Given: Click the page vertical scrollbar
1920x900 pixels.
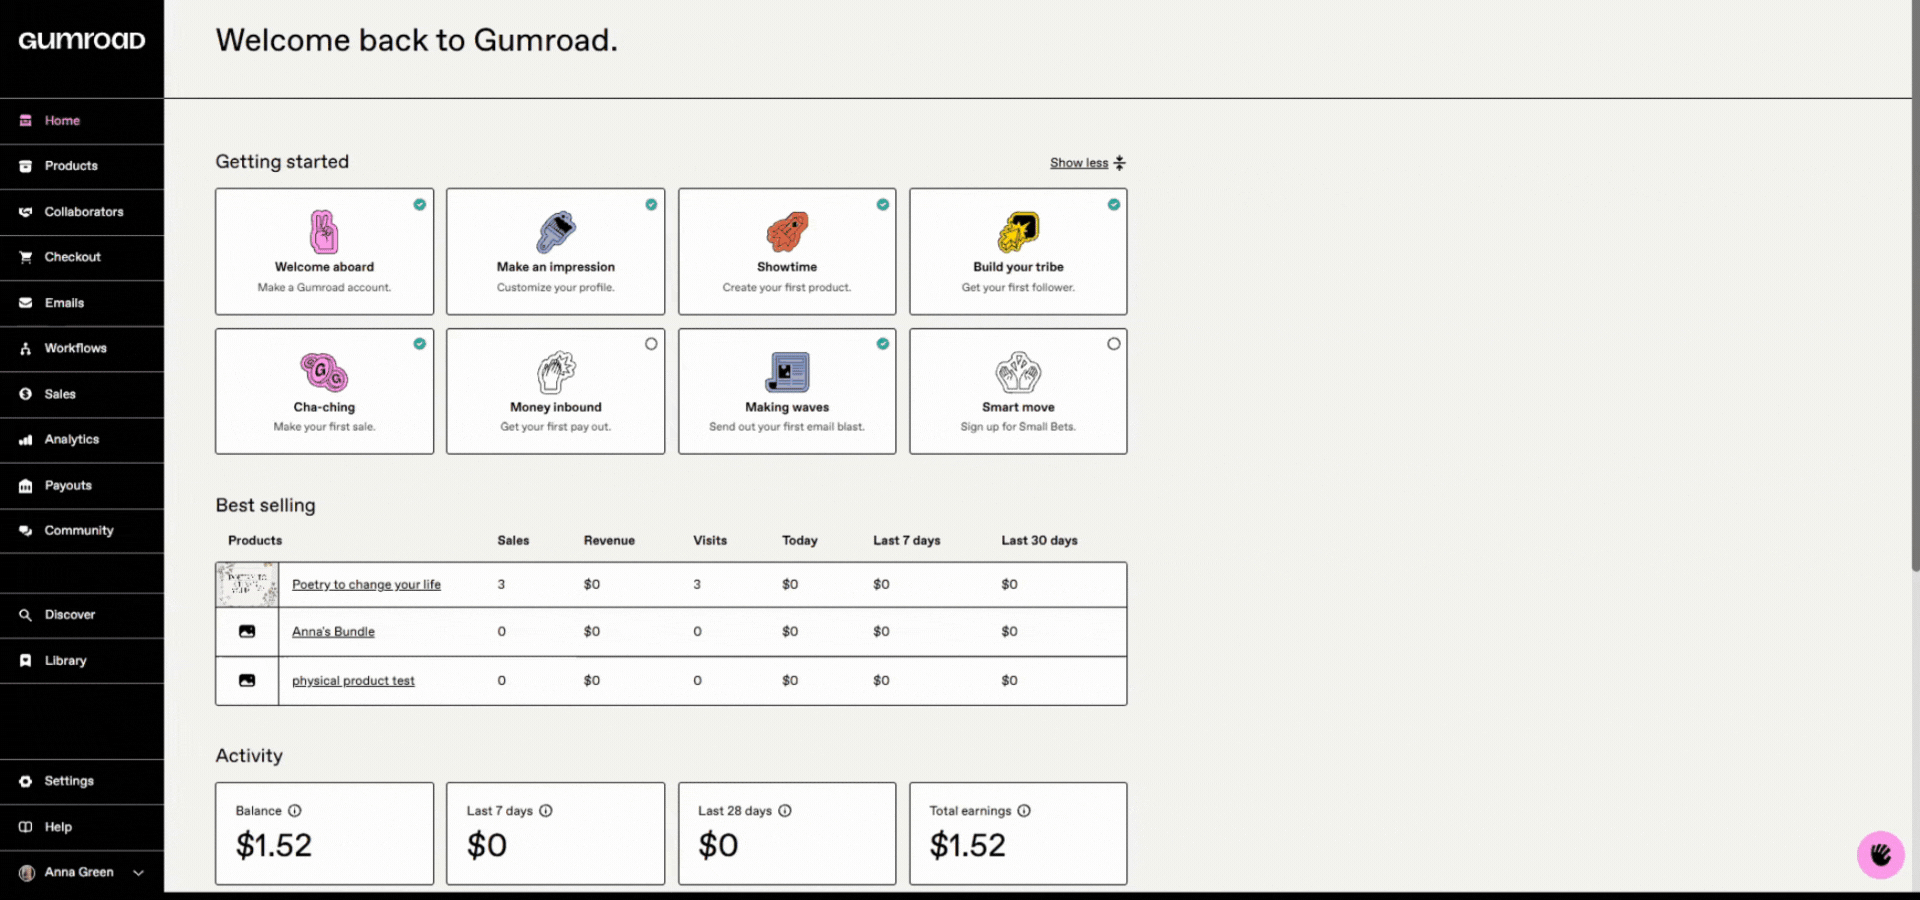Looking at the screenshot, I should [x=1914, y=300].
